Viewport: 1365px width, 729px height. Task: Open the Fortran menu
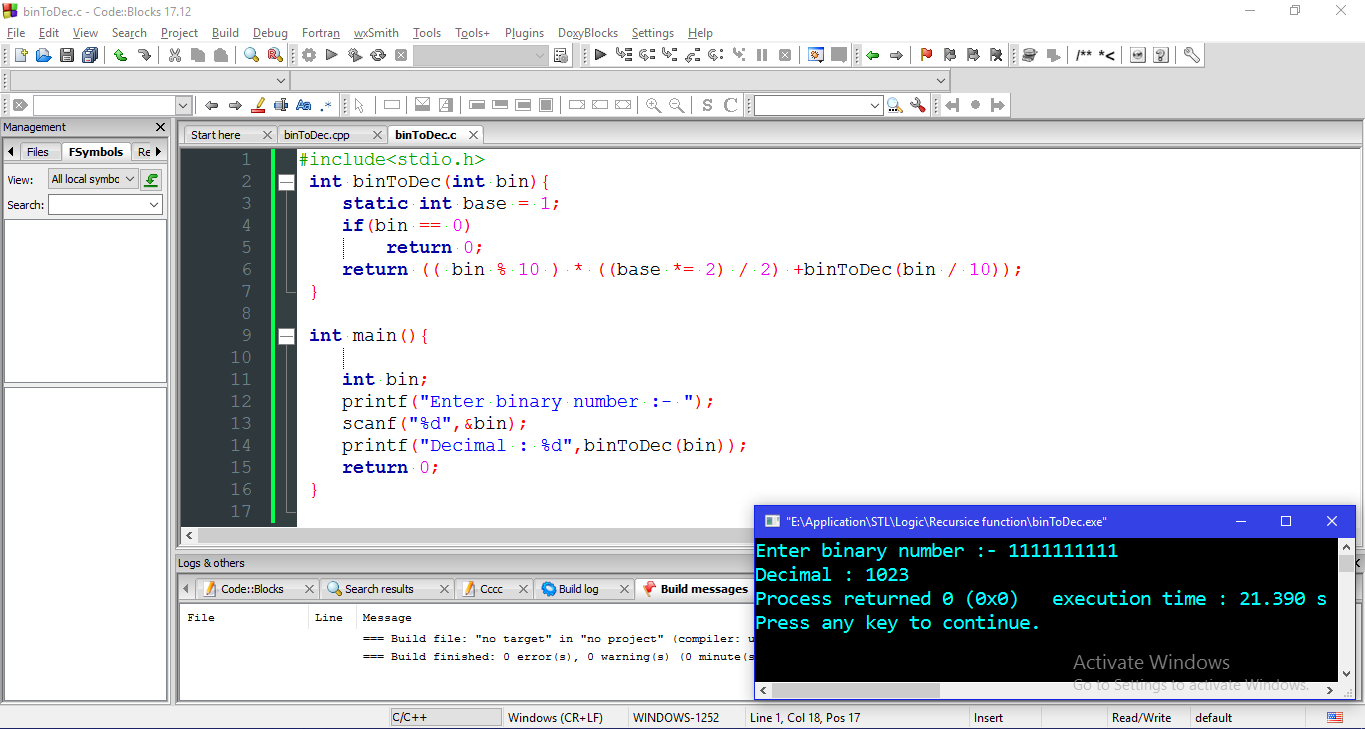(x=320, y=32)
